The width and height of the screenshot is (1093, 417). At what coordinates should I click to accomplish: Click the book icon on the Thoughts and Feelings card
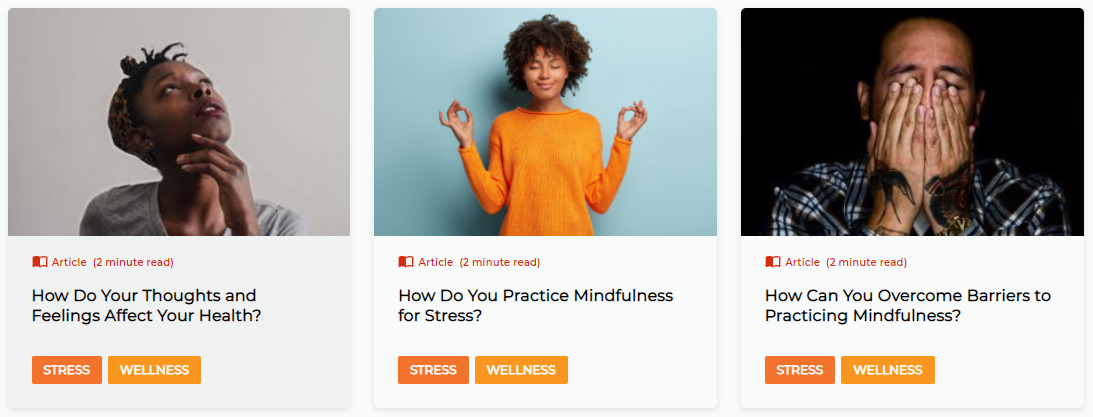pyautogui.click(x=40, y=262)
